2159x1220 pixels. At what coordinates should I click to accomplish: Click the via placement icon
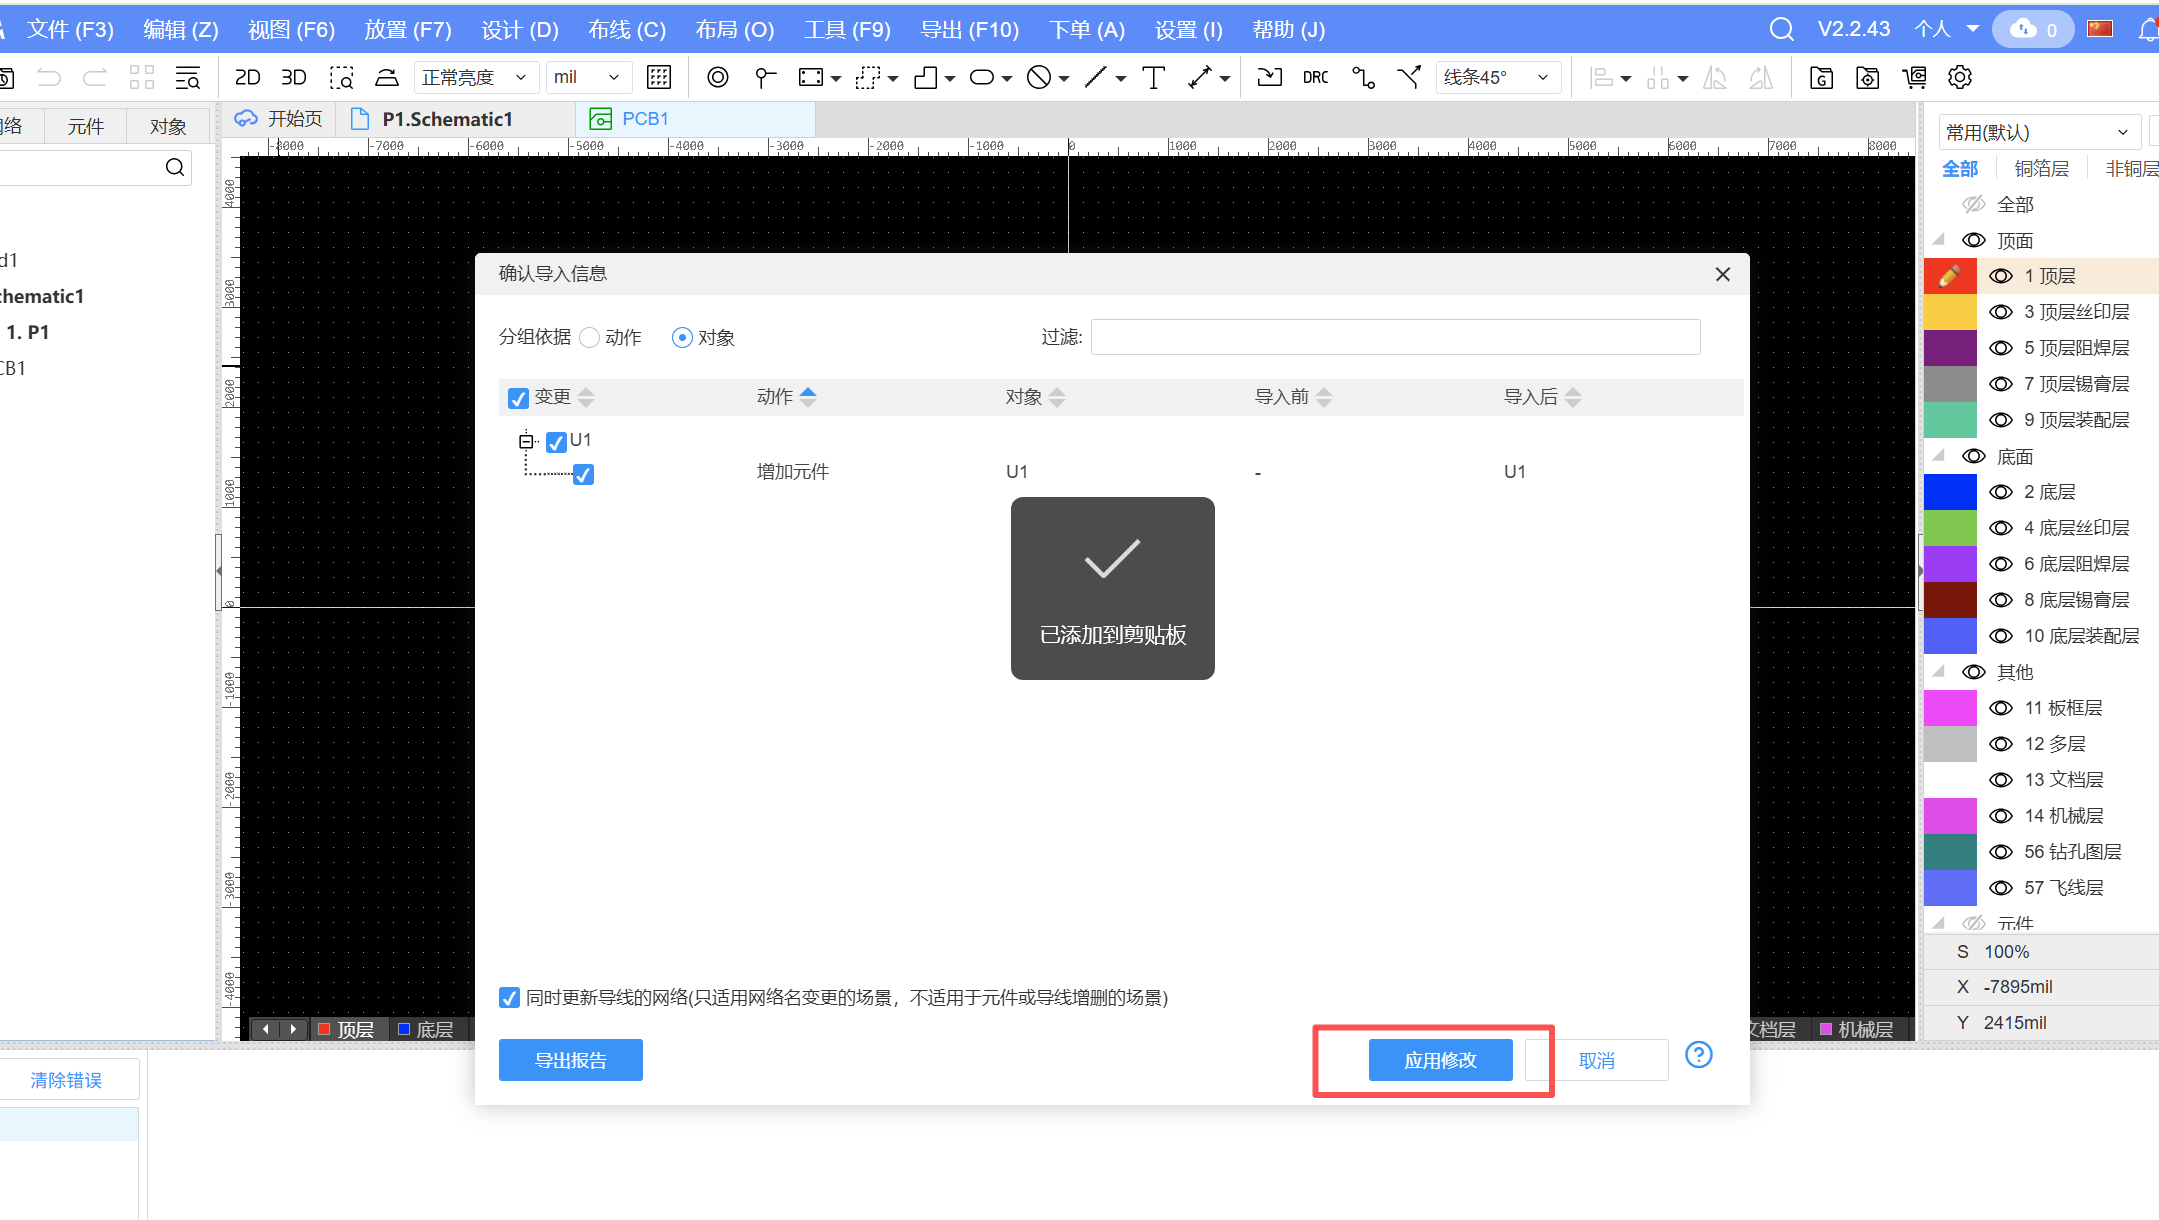[717, 77]
